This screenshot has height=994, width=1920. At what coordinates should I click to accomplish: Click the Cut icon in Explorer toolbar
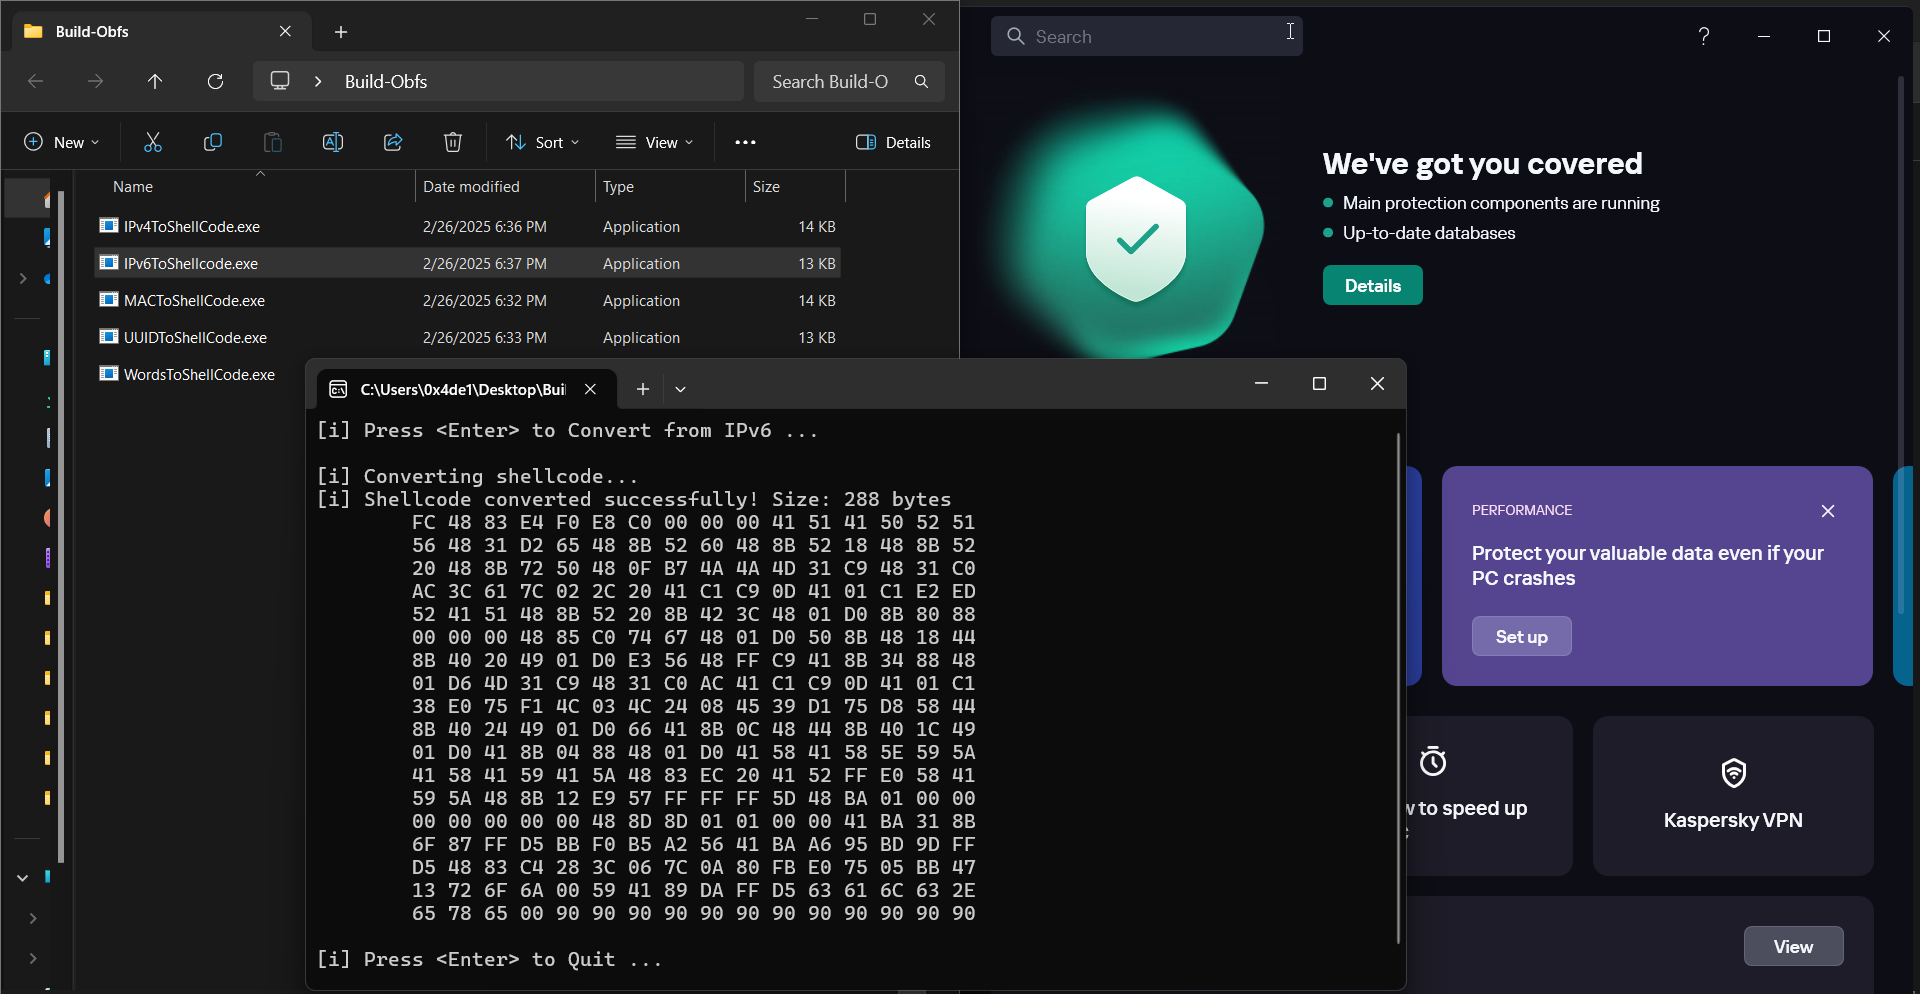pyautogui.click(x=153, y=142)
